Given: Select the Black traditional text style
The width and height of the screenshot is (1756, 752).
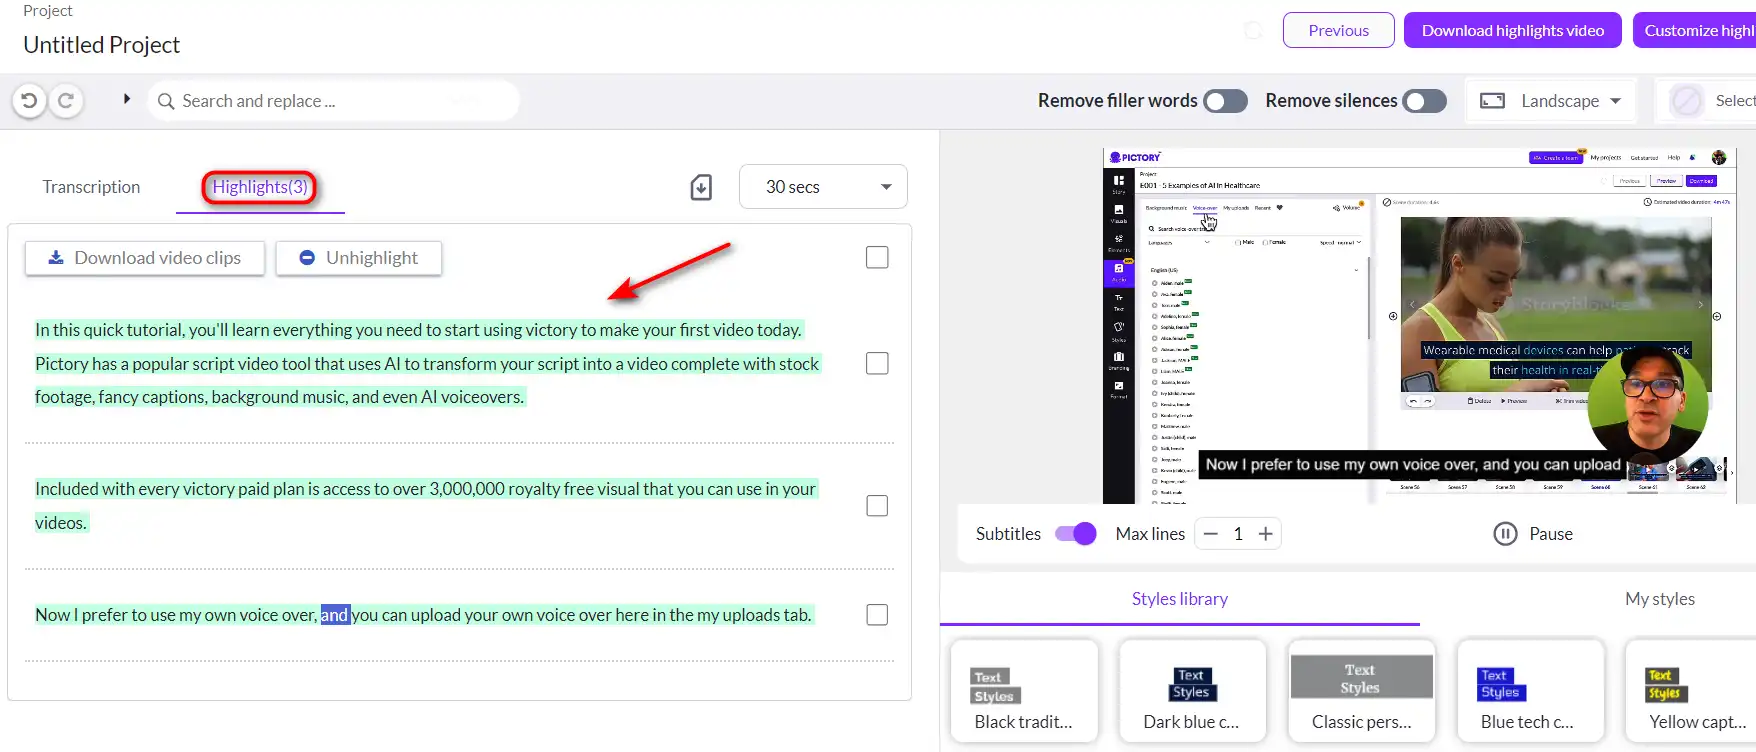Looking at the screenshot, I should pos(1024,691).
